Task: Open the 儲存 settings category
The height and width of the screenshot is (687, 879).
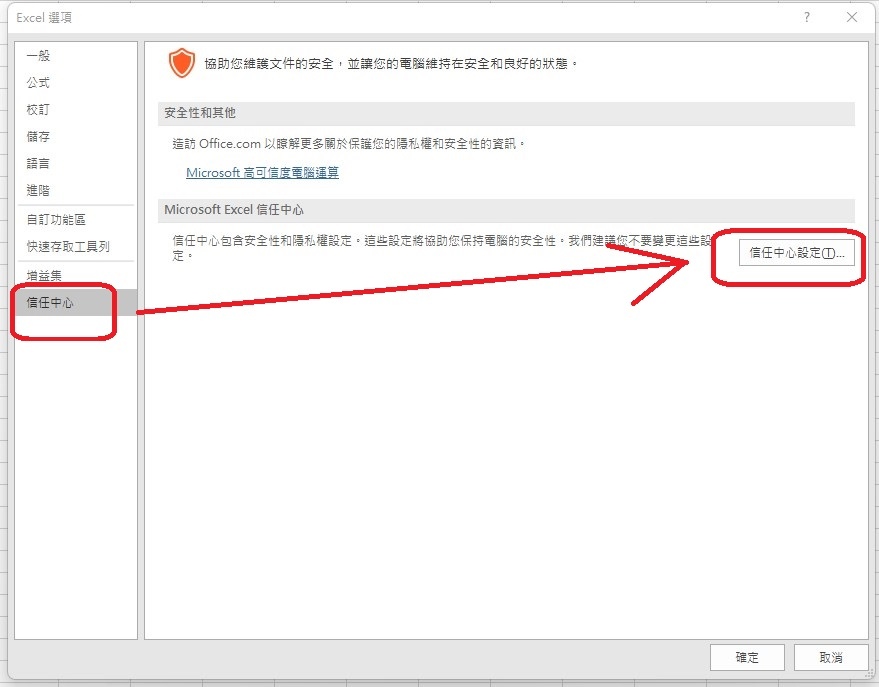Action: coord(76,136)
